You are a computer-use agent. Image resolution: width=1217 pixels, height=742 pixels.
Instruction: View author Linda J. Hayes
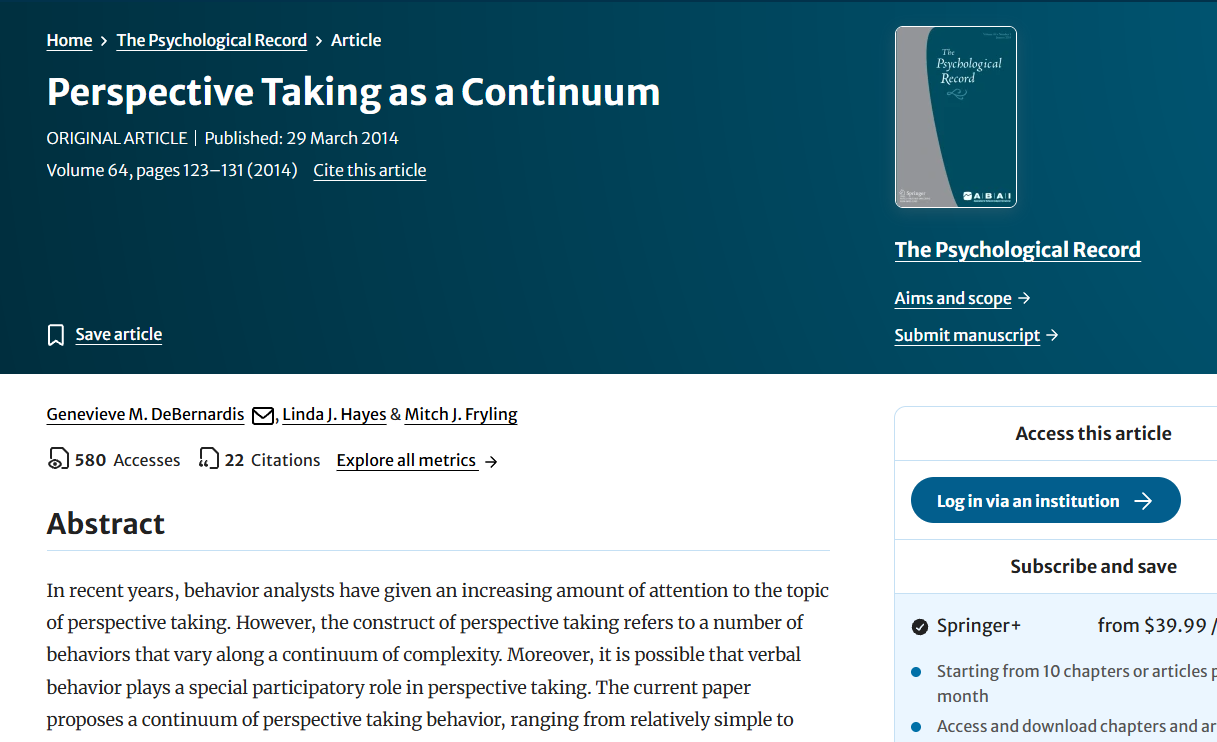334,414
